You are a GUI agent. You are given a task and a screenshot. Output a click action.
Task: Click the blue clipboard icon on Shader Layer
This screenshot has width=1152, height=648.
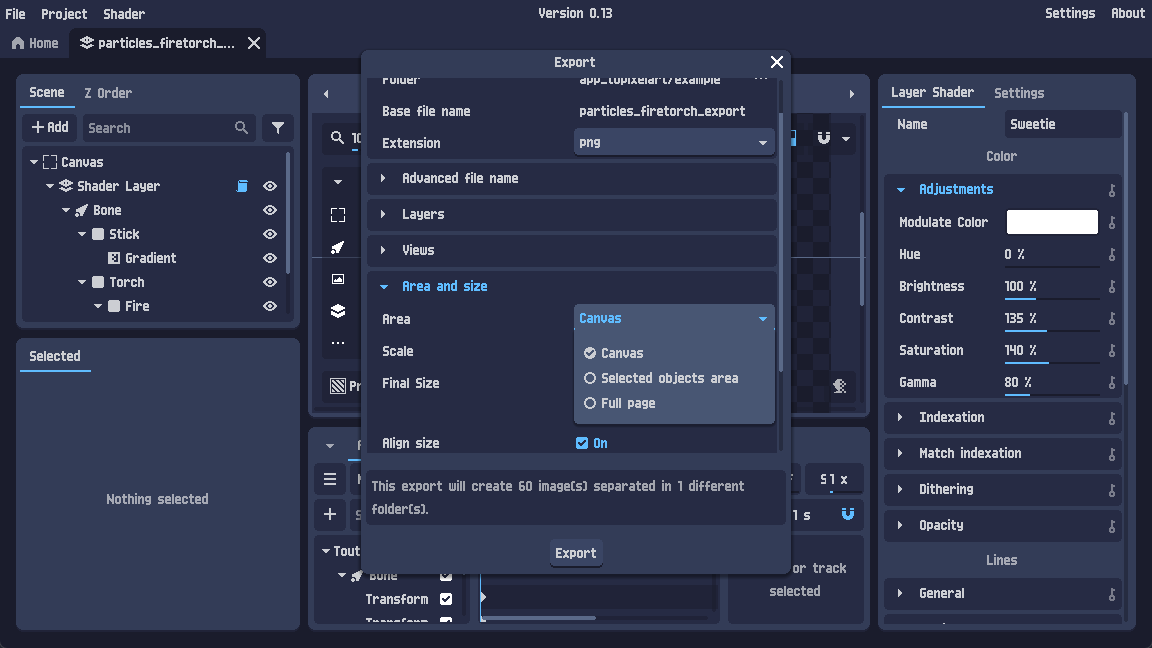click(242, 185)
